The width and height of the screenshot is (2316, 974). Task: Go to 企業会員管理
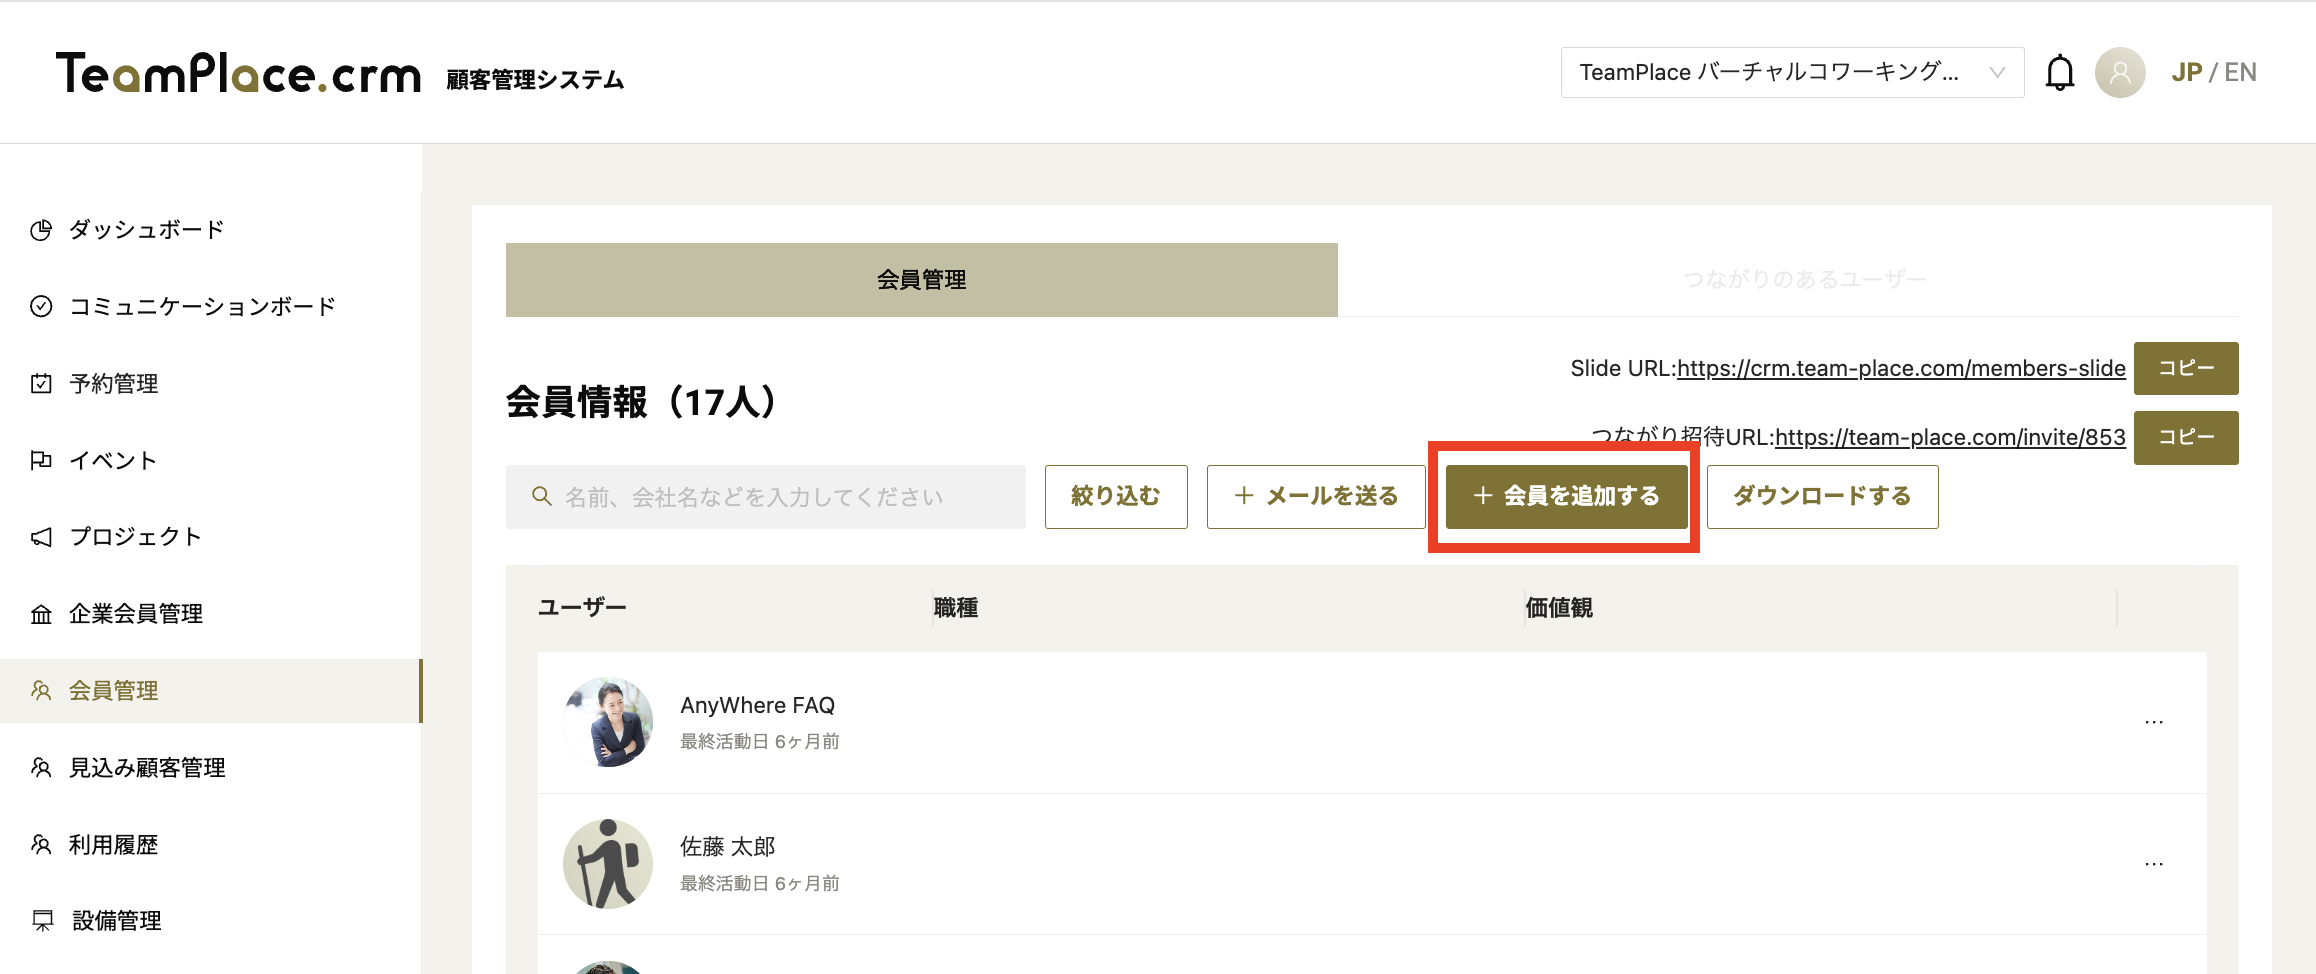(135, 614)
